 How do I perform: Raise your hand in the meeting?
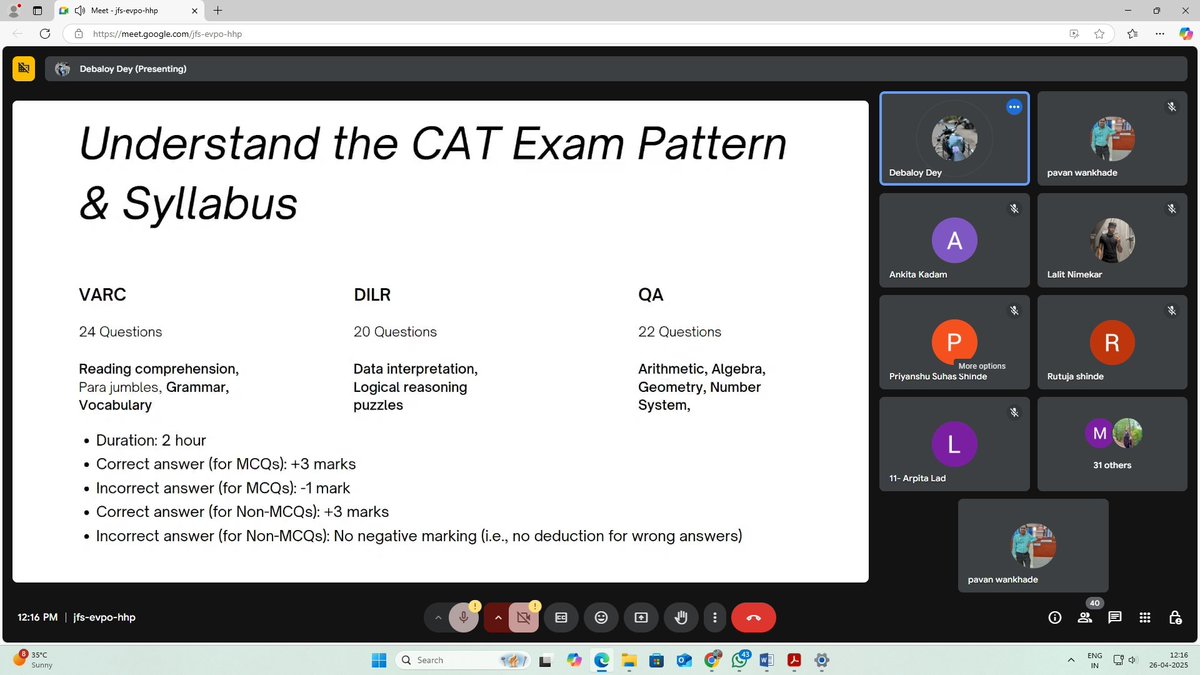(681, 617)
